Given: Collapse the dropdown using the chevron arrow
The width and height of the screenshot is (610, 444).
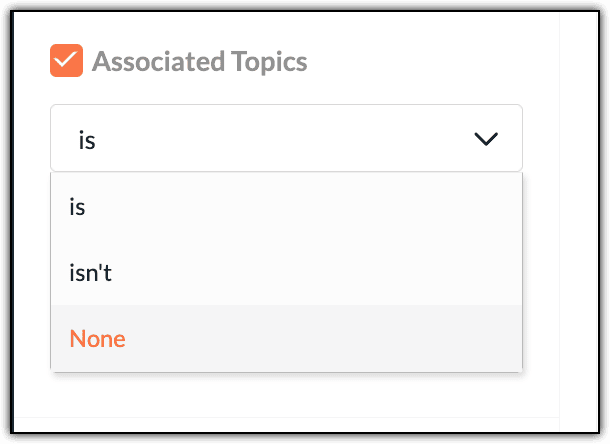Looking at the screenshot, I should [x=486, y=139].
